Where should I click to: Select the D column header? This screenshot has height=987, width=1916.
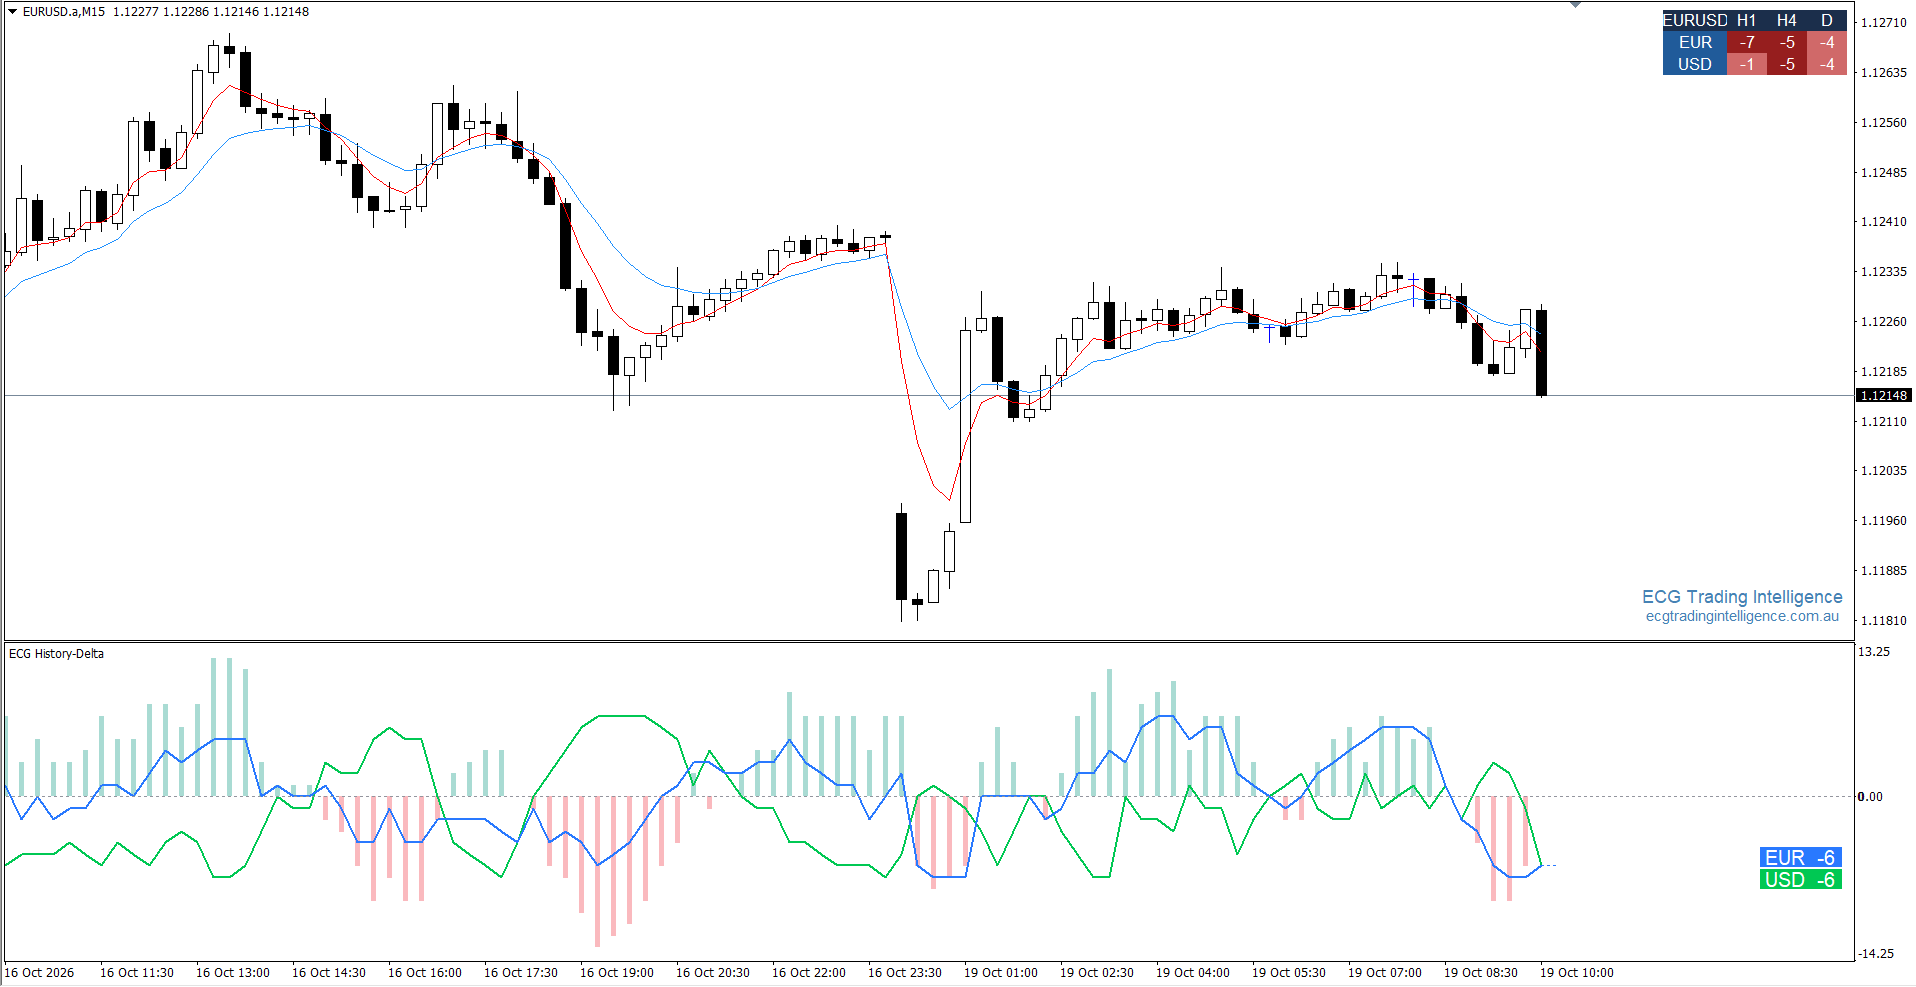click(x=1827, y=20)
